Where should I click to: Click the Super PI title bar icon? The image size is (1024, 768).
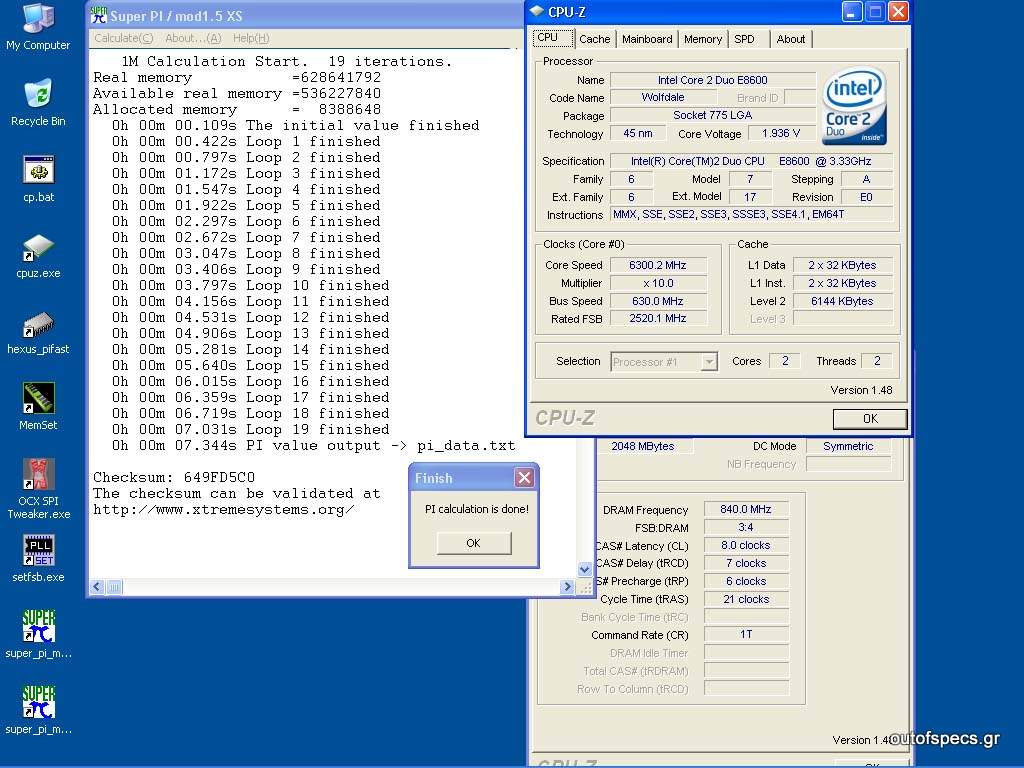click(99, 16)
